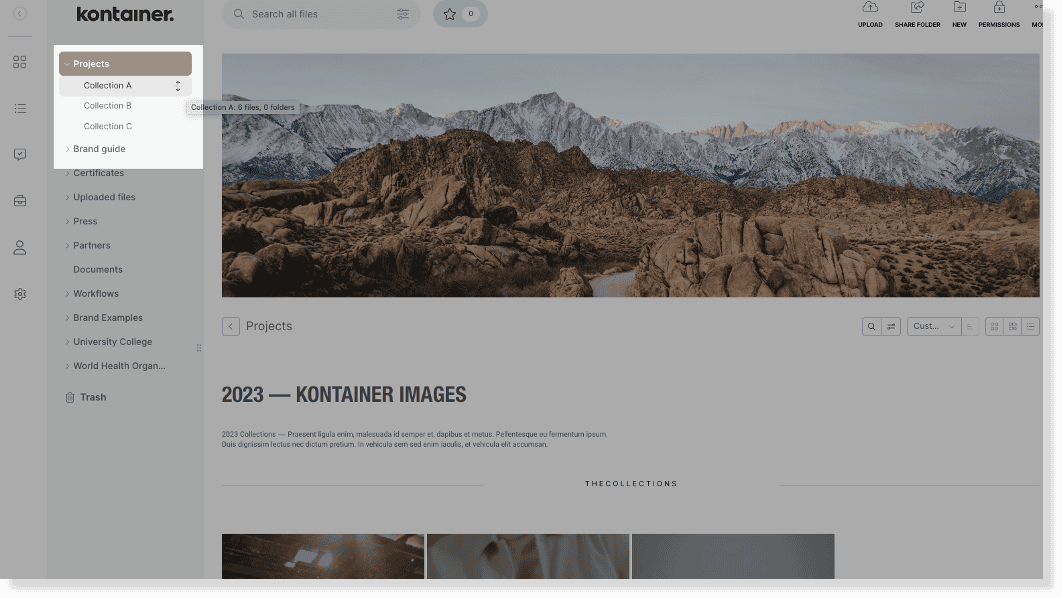Create a folder with the New icon
1062x598 pixels.
coord(959,12)
